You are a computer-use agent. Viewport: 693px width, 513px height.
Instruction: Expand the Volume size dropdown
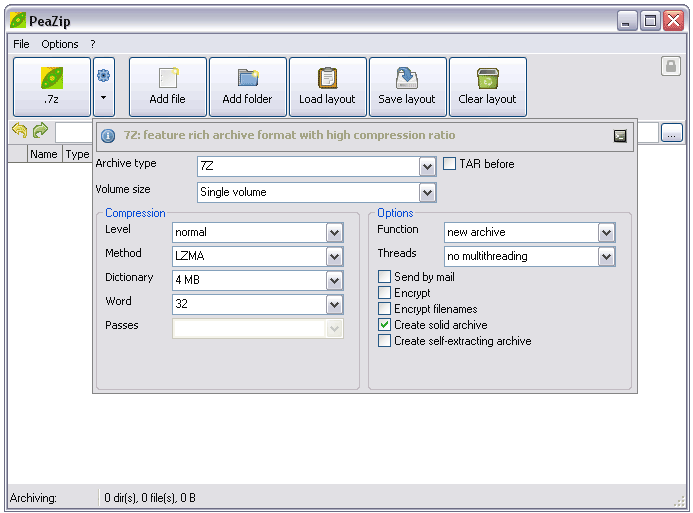427,193
